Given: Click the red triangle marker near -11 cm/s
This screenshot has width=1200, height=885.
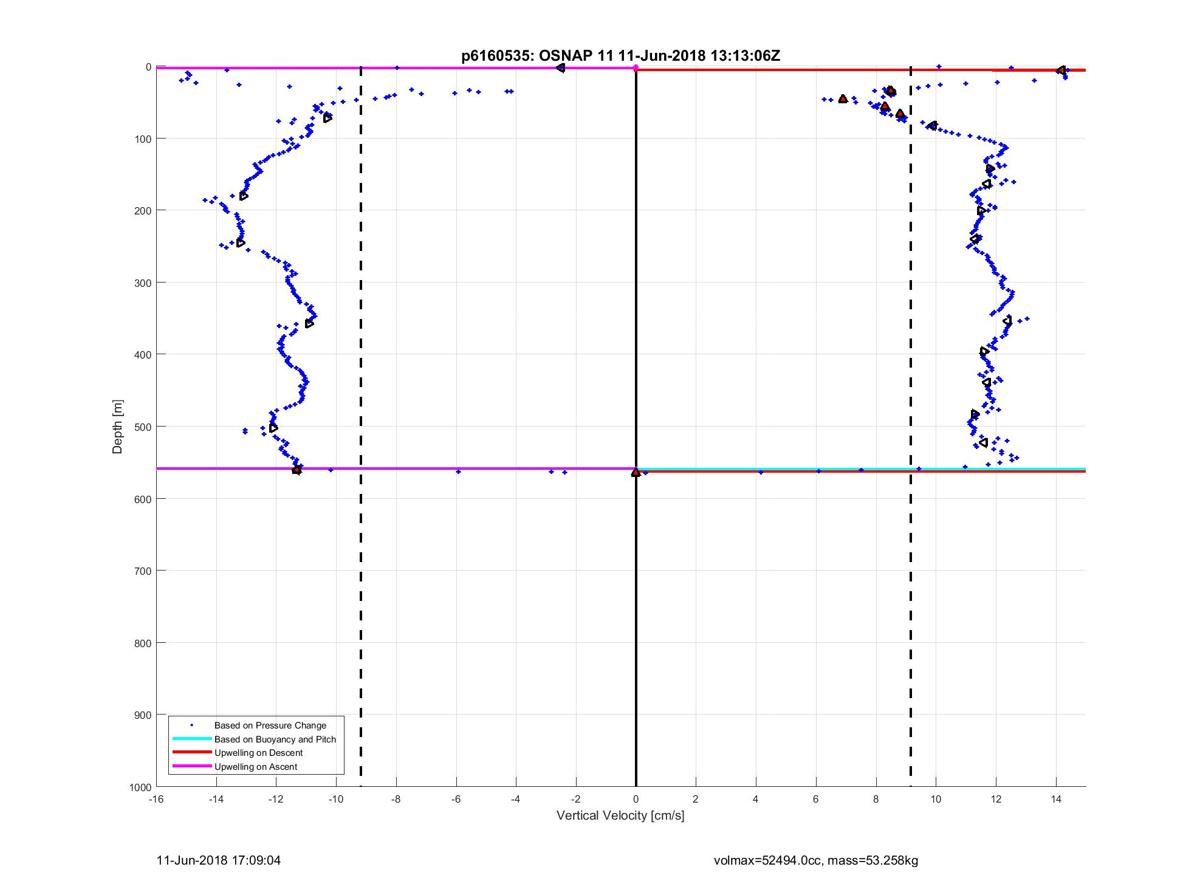Looking at the screenshot, I should pyautogui.click(x=297, y=469).
